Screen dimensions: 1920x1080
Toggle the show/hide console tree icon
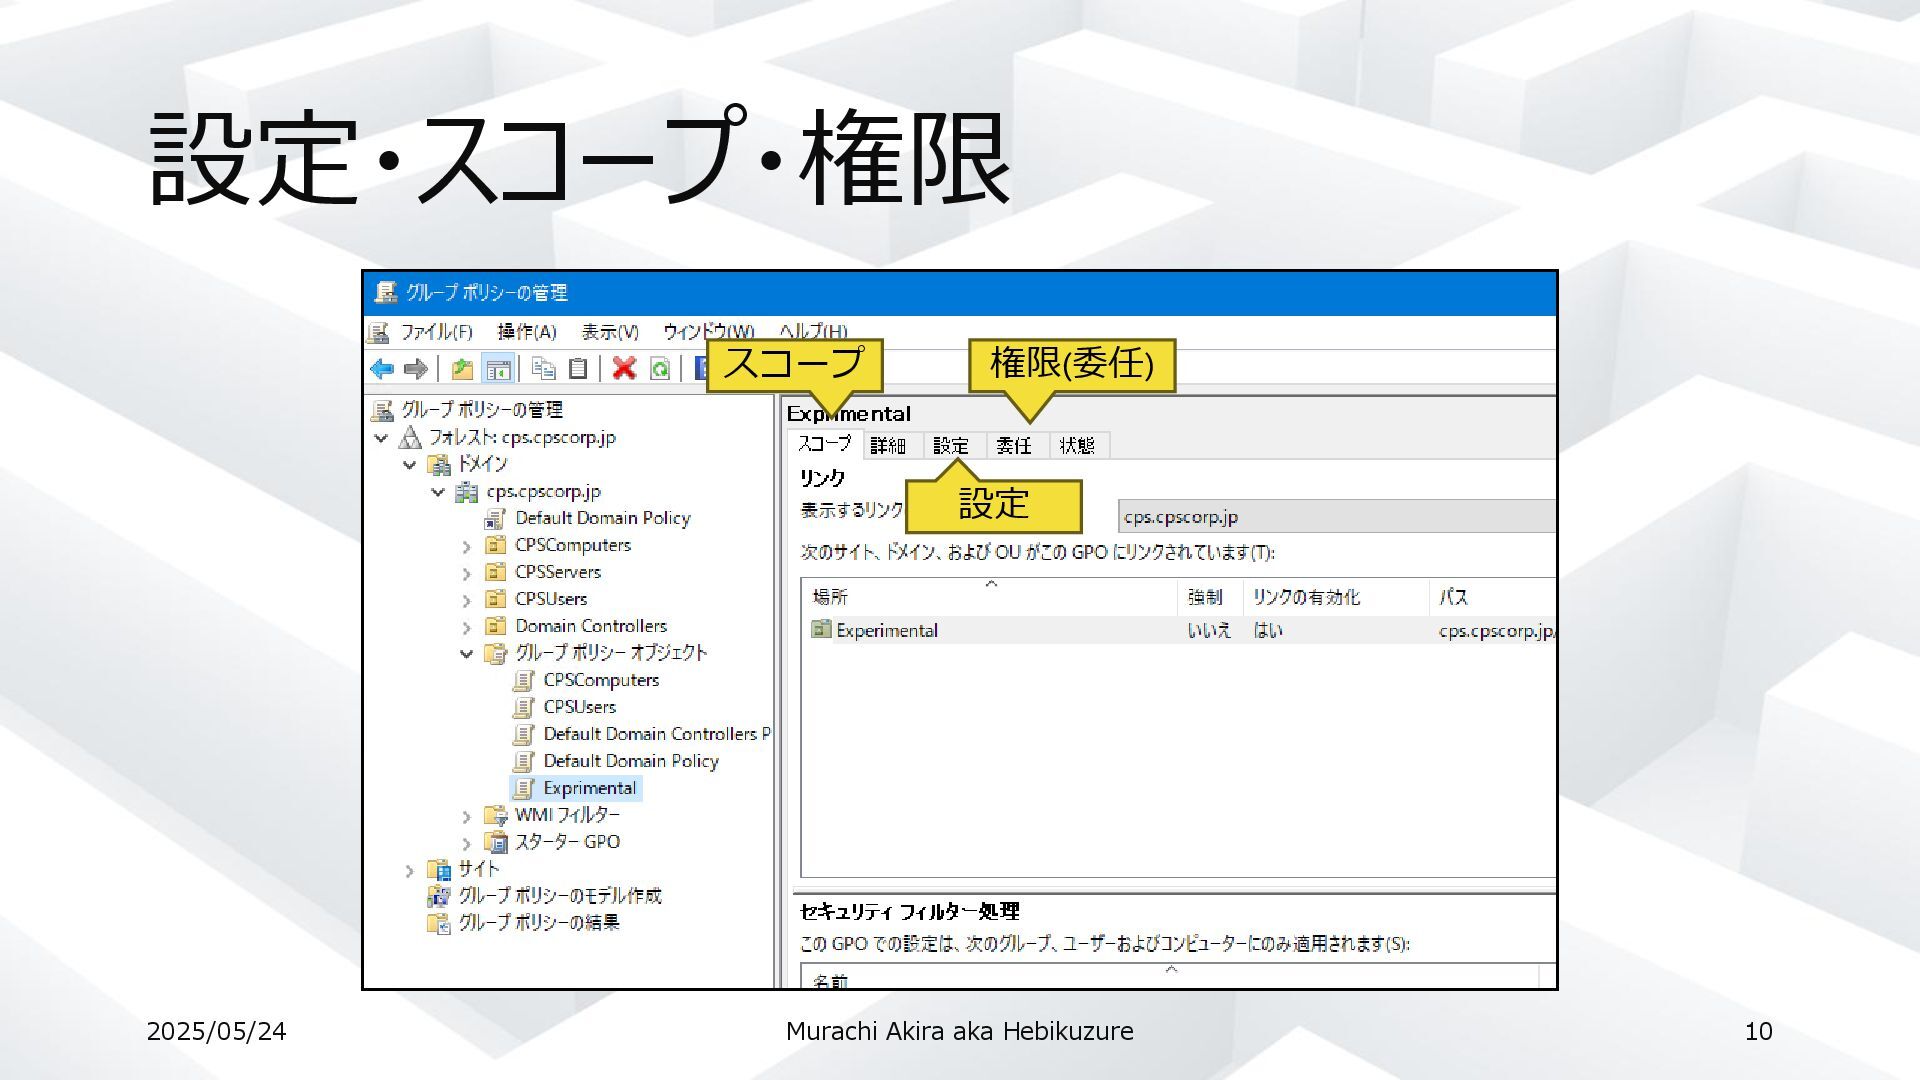tap(497, 368)
